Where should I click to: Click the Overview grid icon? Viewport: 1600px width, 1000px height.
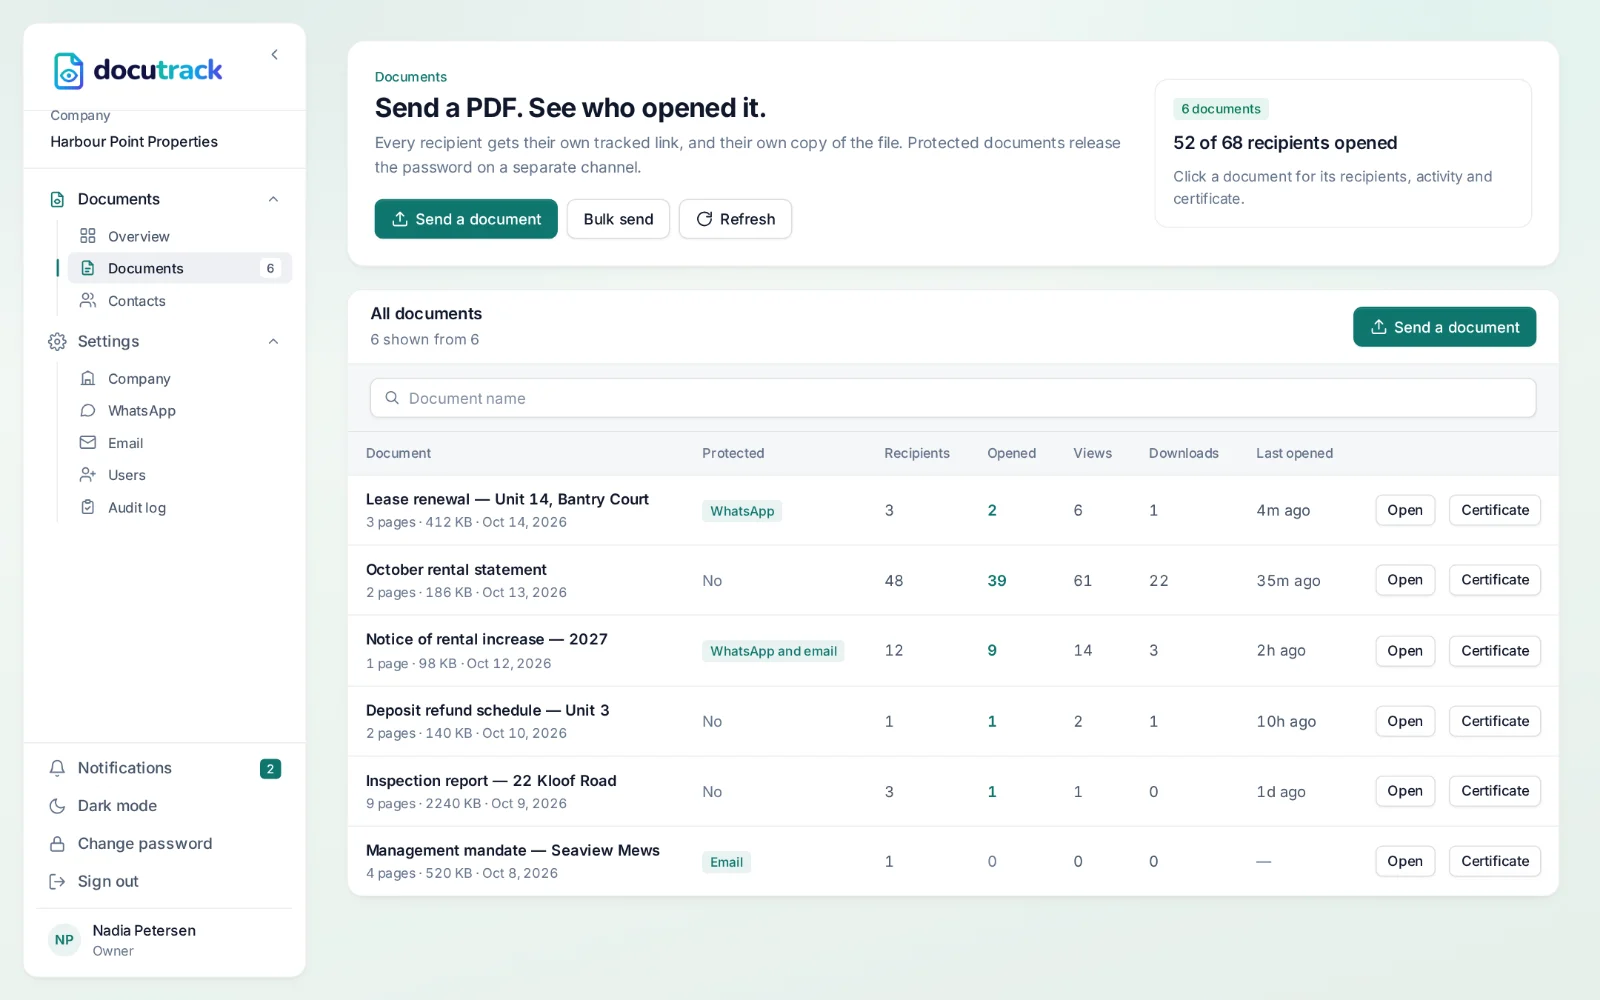click(x=88, y=236)
